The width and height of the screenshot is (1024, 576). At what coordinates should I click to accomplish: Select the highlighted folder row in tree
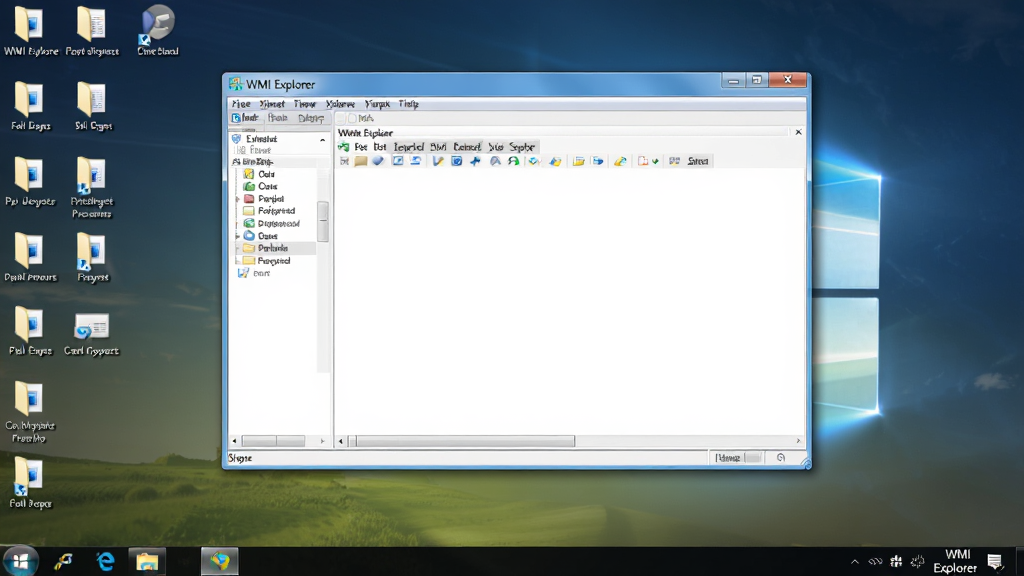(276, 248)
